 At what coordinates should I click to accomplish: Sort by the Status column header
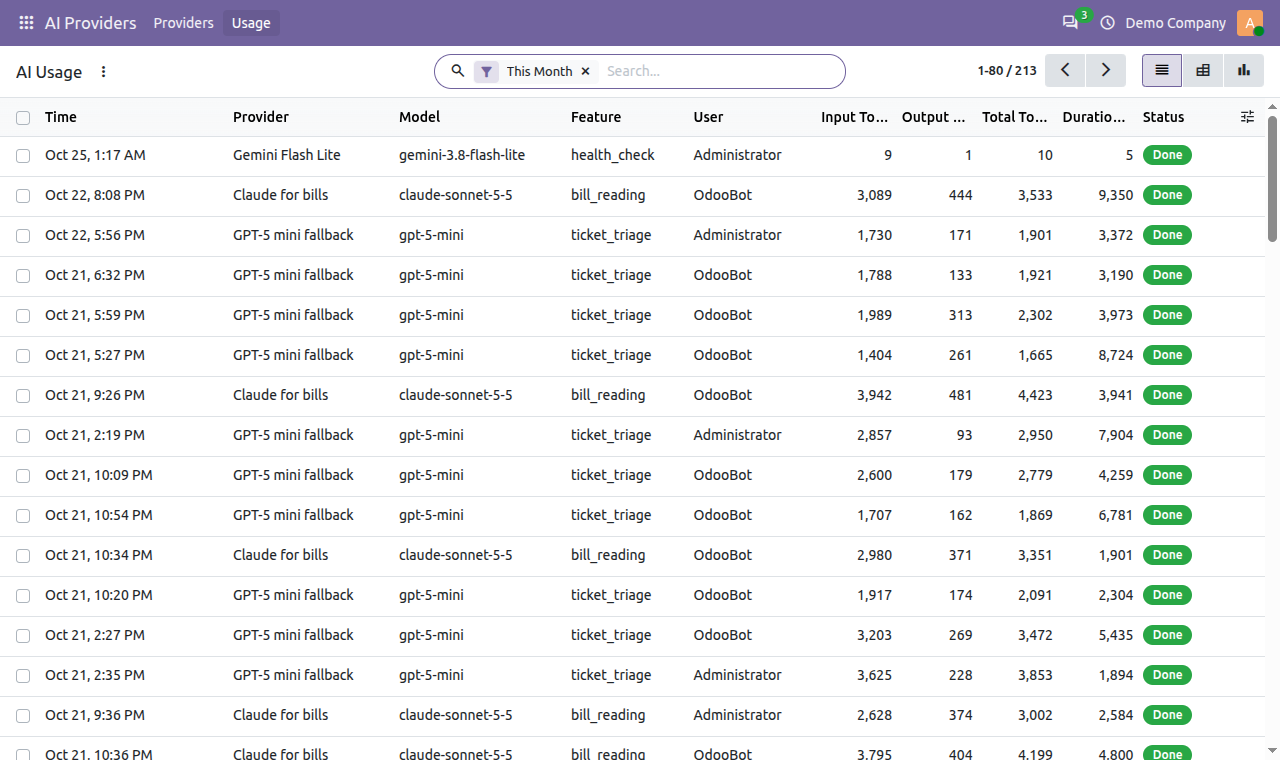[x=1163, y=117]
